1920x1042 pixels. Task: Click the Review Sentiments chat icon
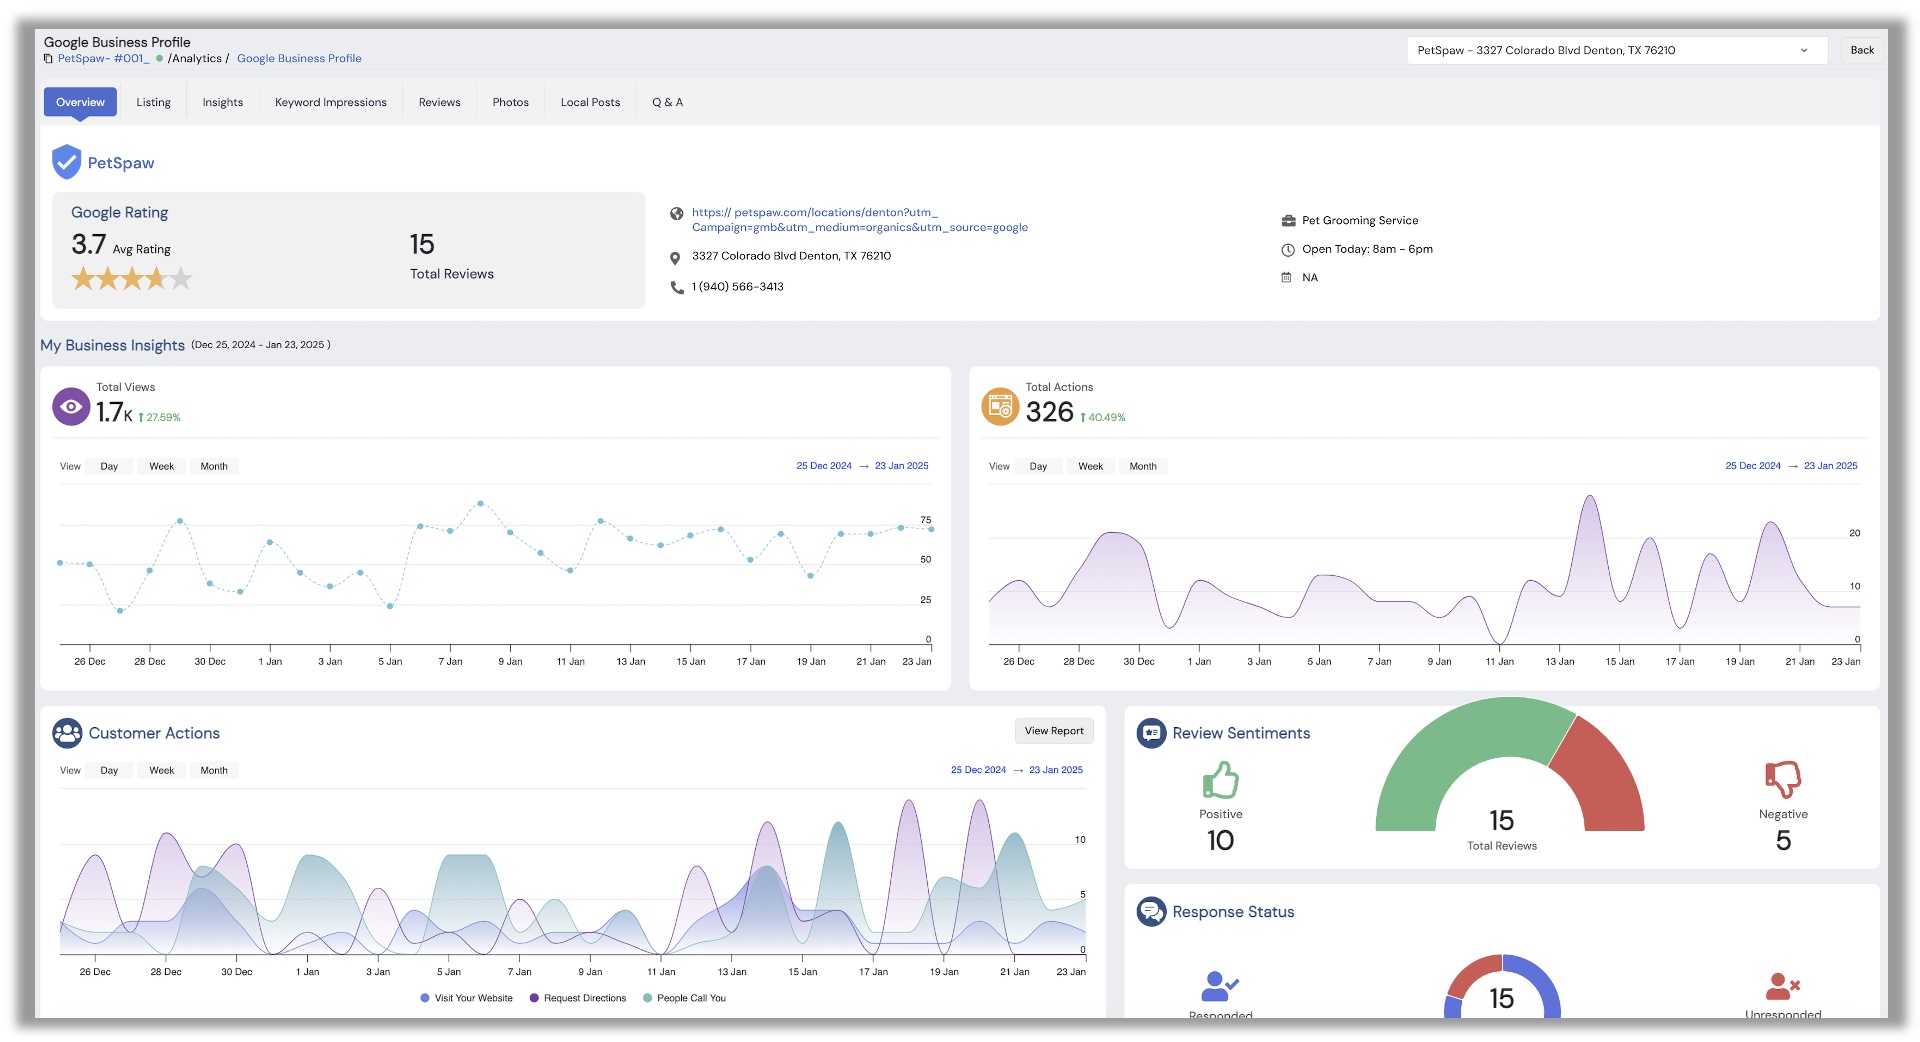1151,733
